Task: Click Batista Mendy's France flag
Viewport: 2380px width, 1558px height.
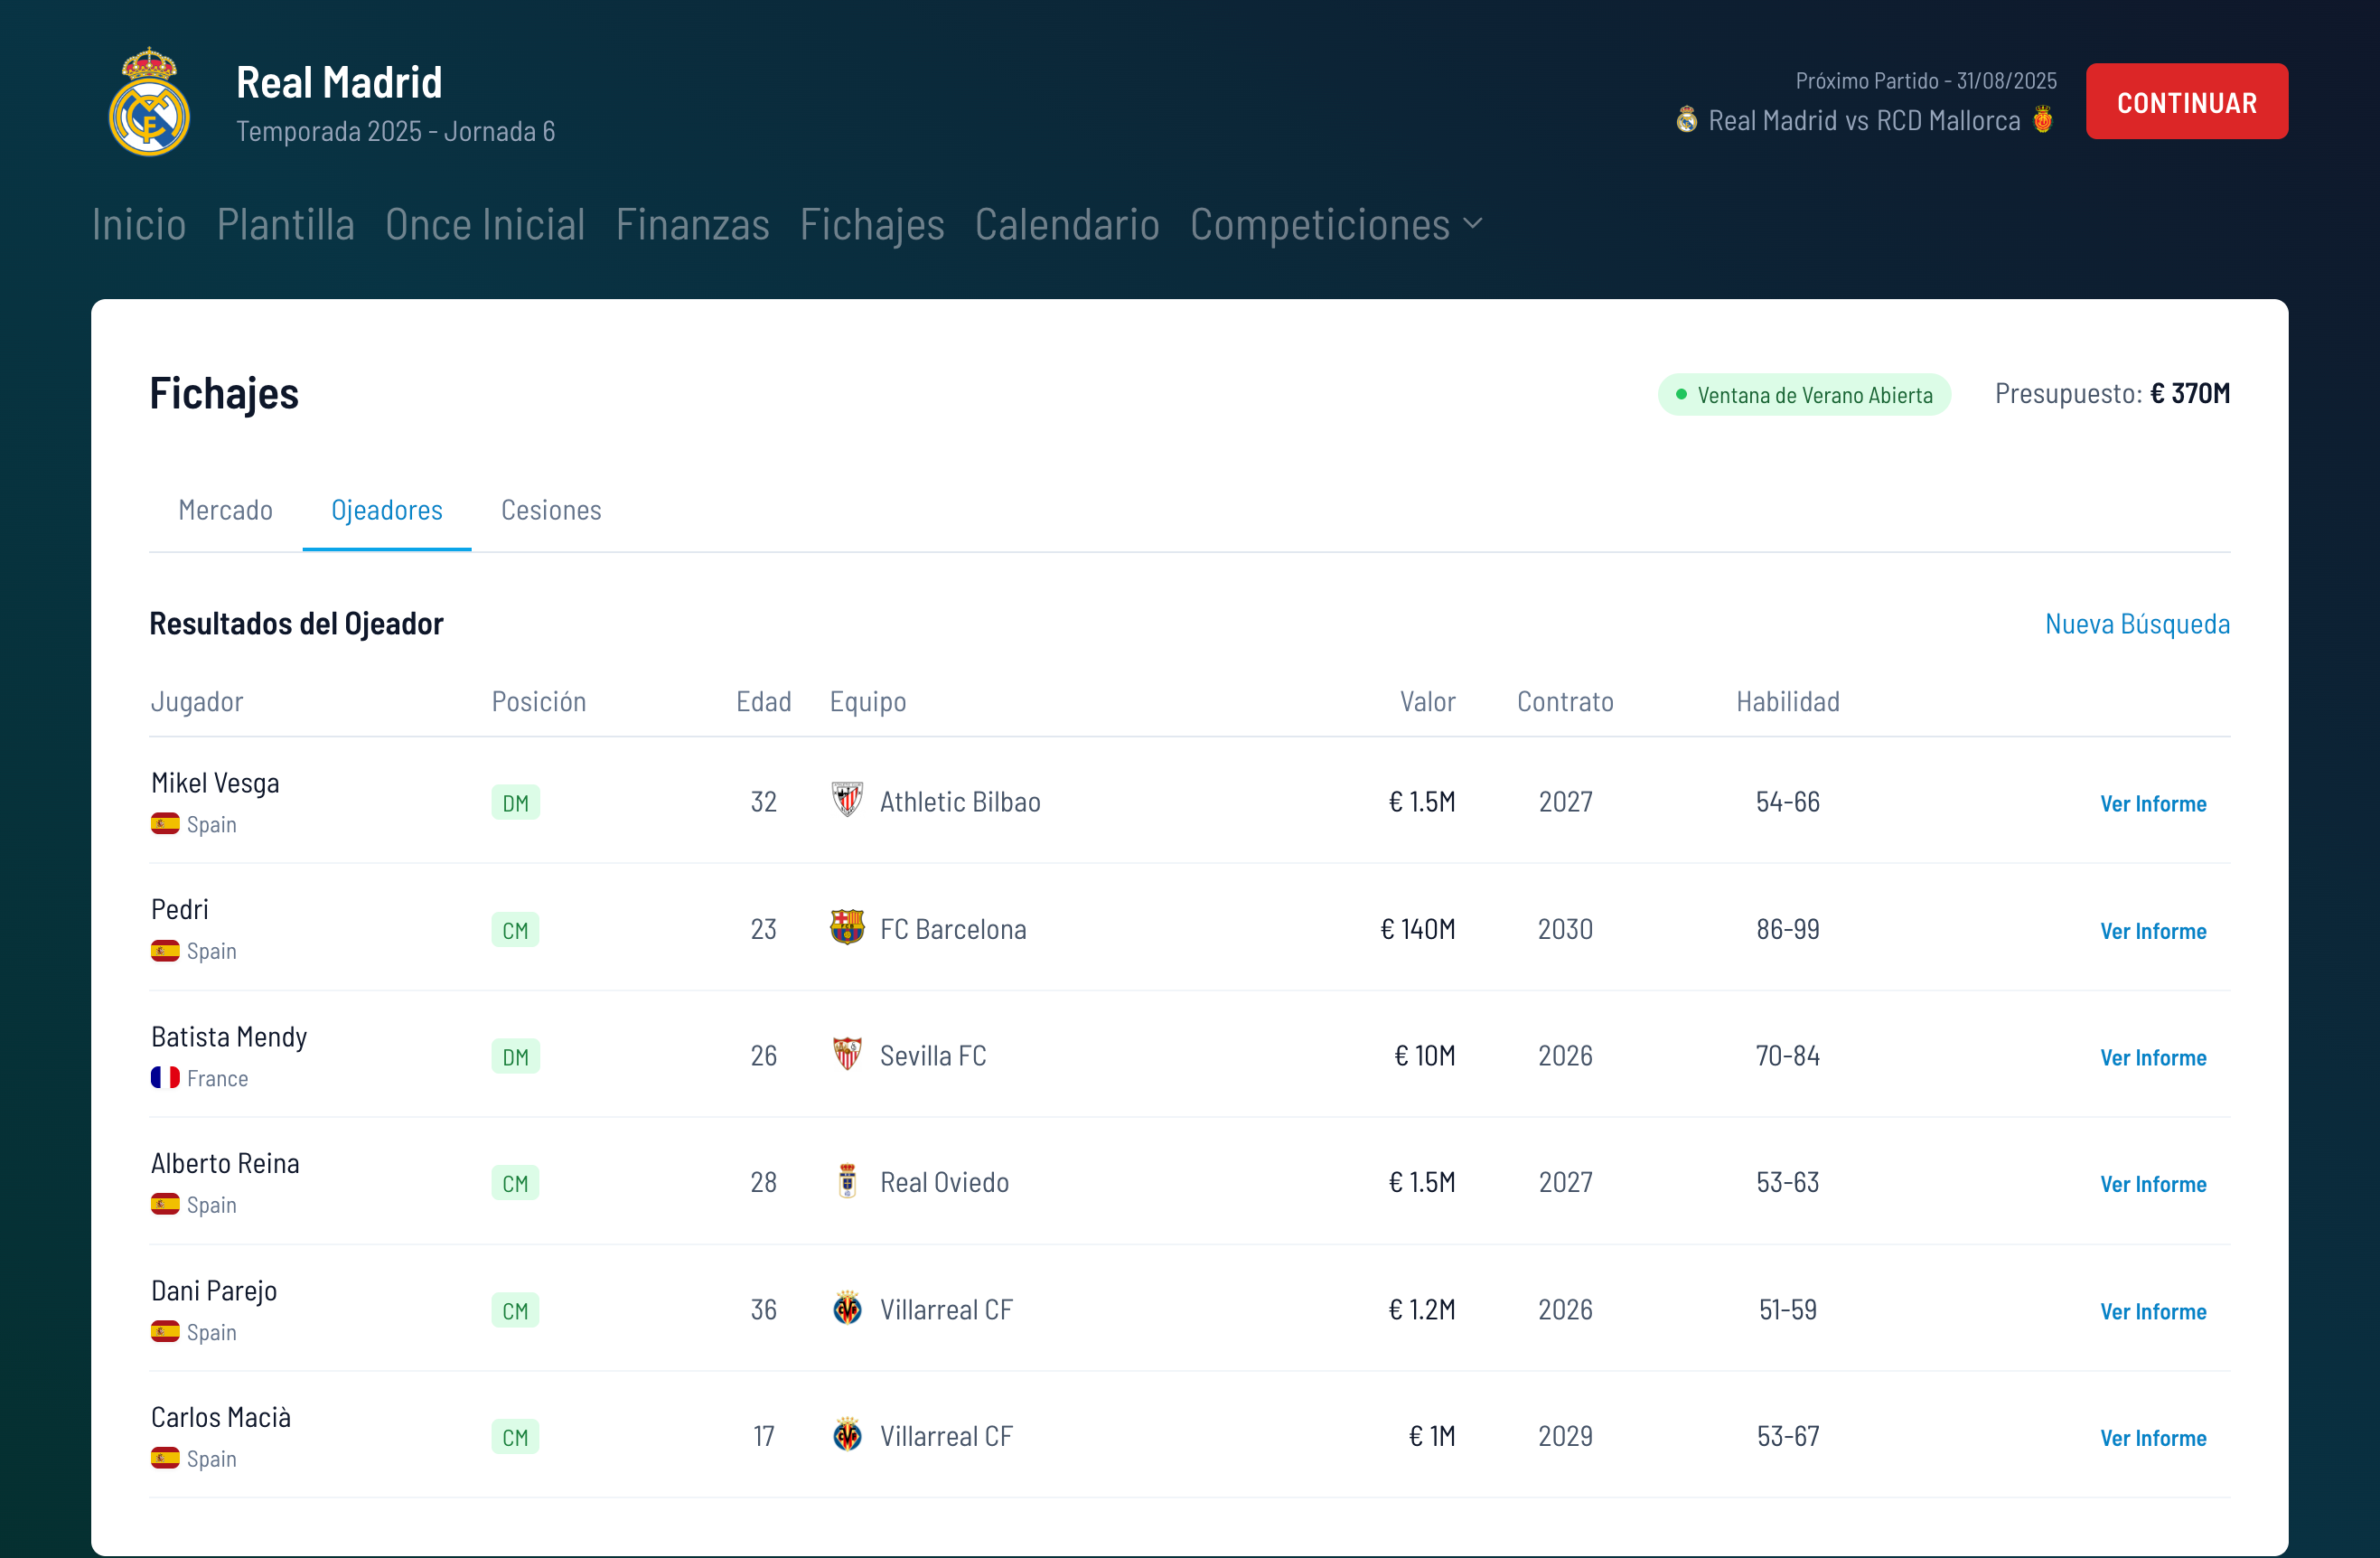Action: [x=165, y=1078]
